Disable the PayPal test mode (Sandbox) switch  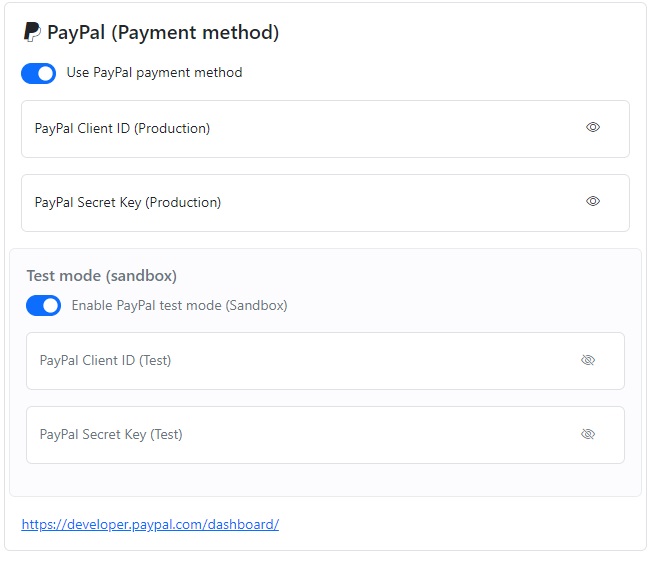pyautogui.click(x=43, y=306)
